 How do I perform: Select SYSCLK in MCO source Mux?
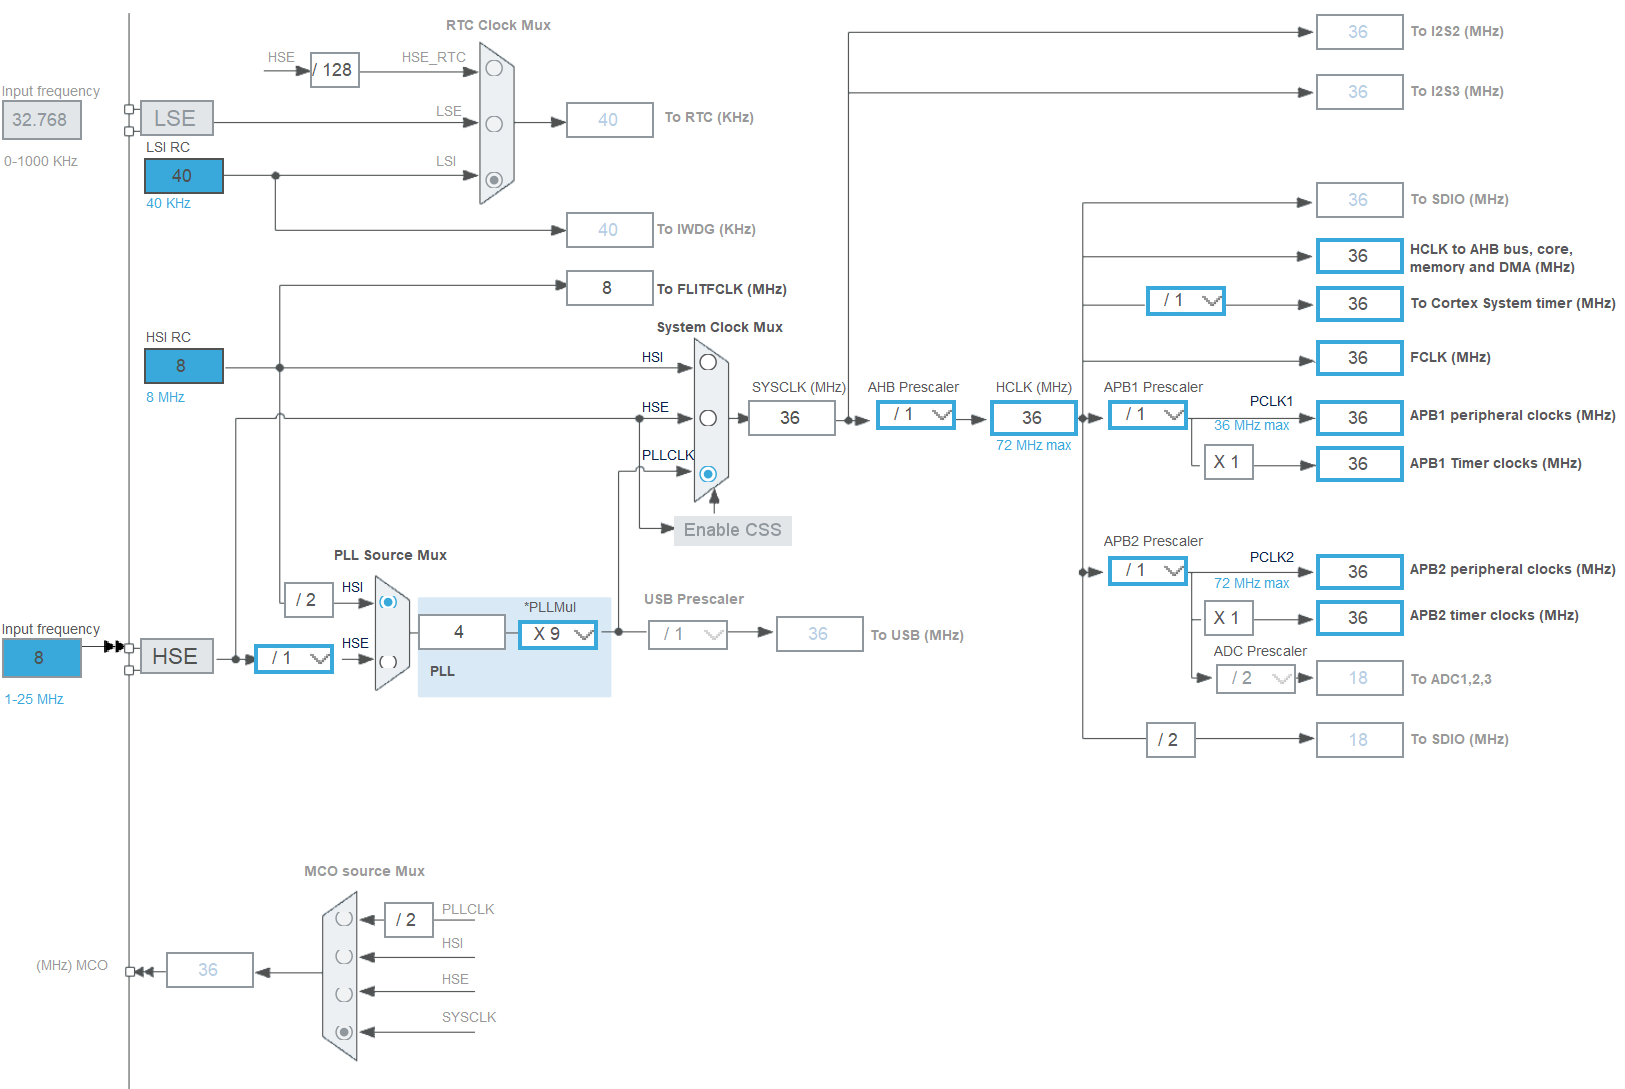(344, 1032)
